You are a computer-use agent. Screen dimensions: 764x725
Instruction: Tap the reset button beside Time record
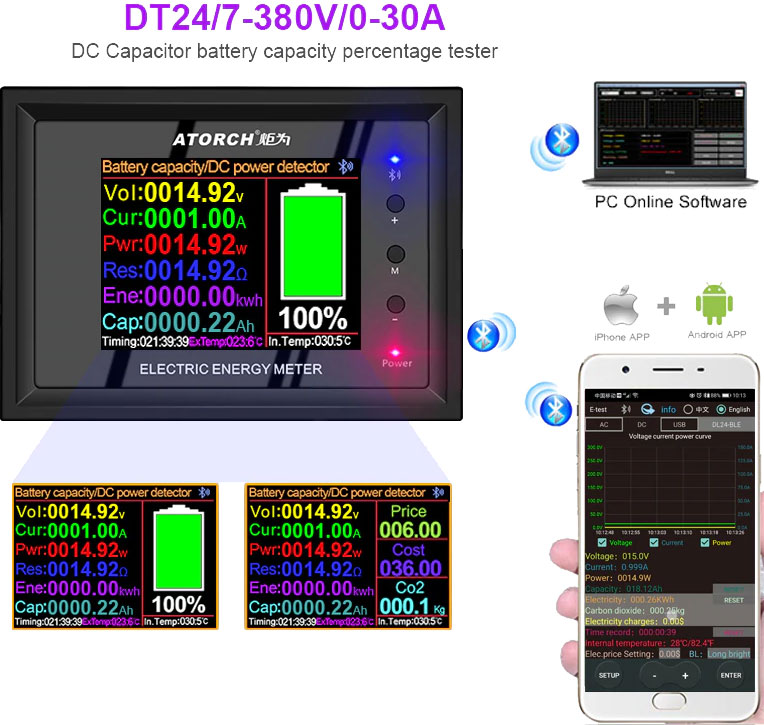click(x=733, y=632)
